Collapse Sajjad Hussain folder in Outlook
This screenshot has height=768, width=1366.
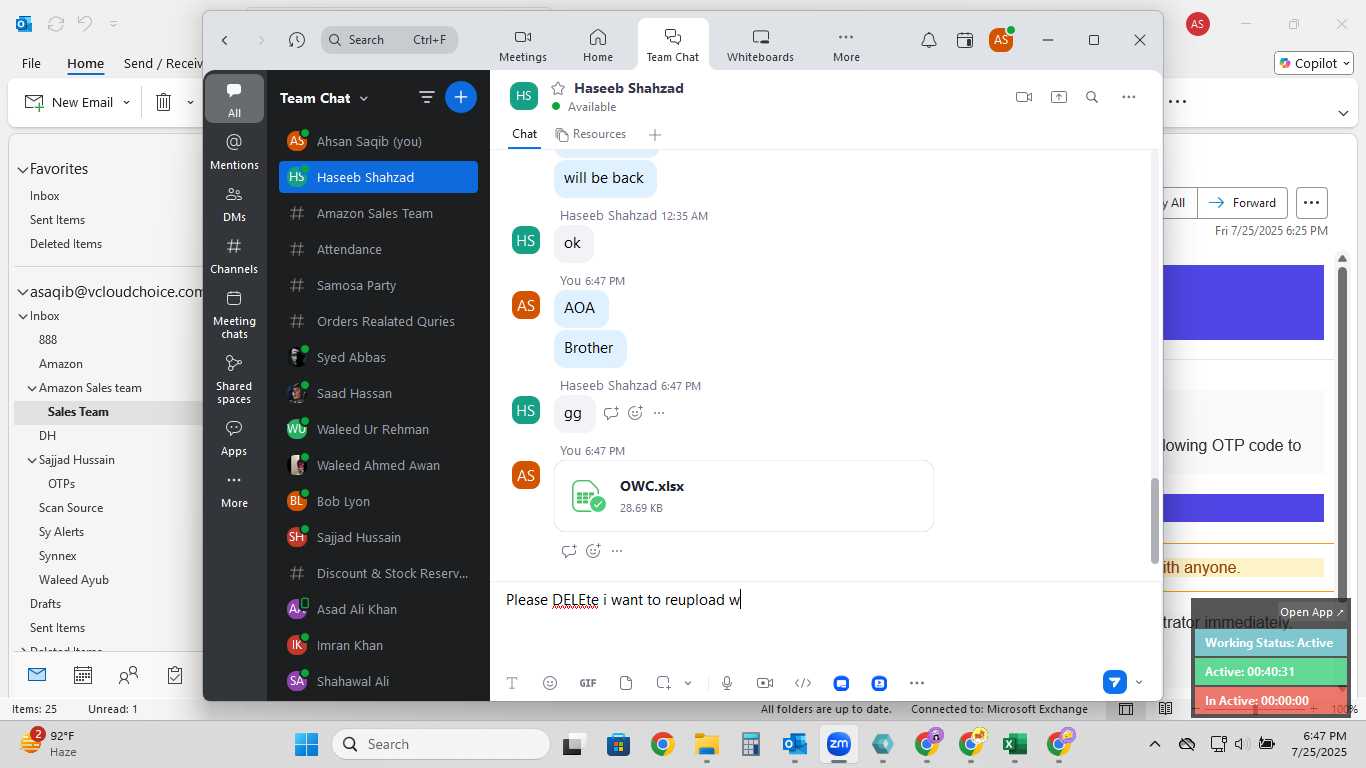(32, 460)
